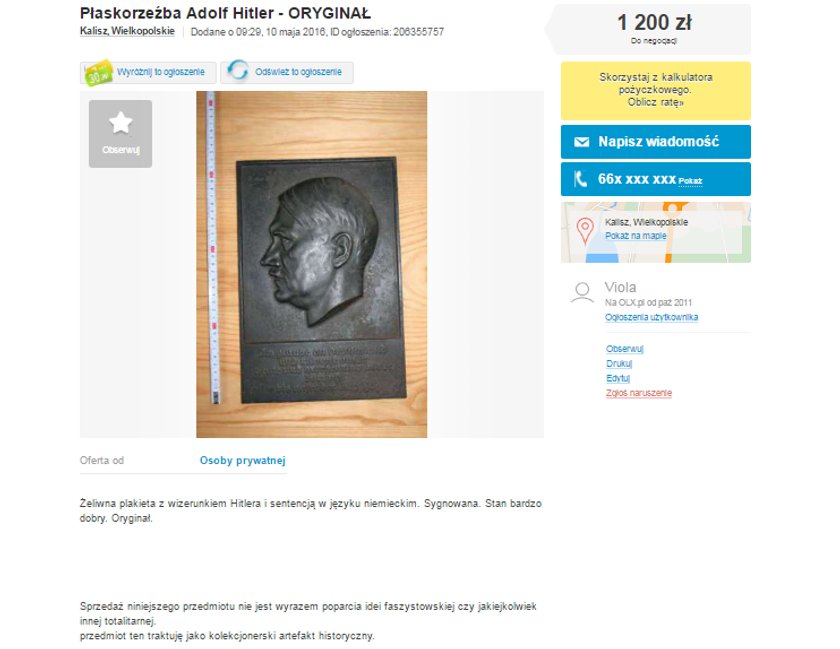Click the Obserwuj link under seller info

(625, 349)
